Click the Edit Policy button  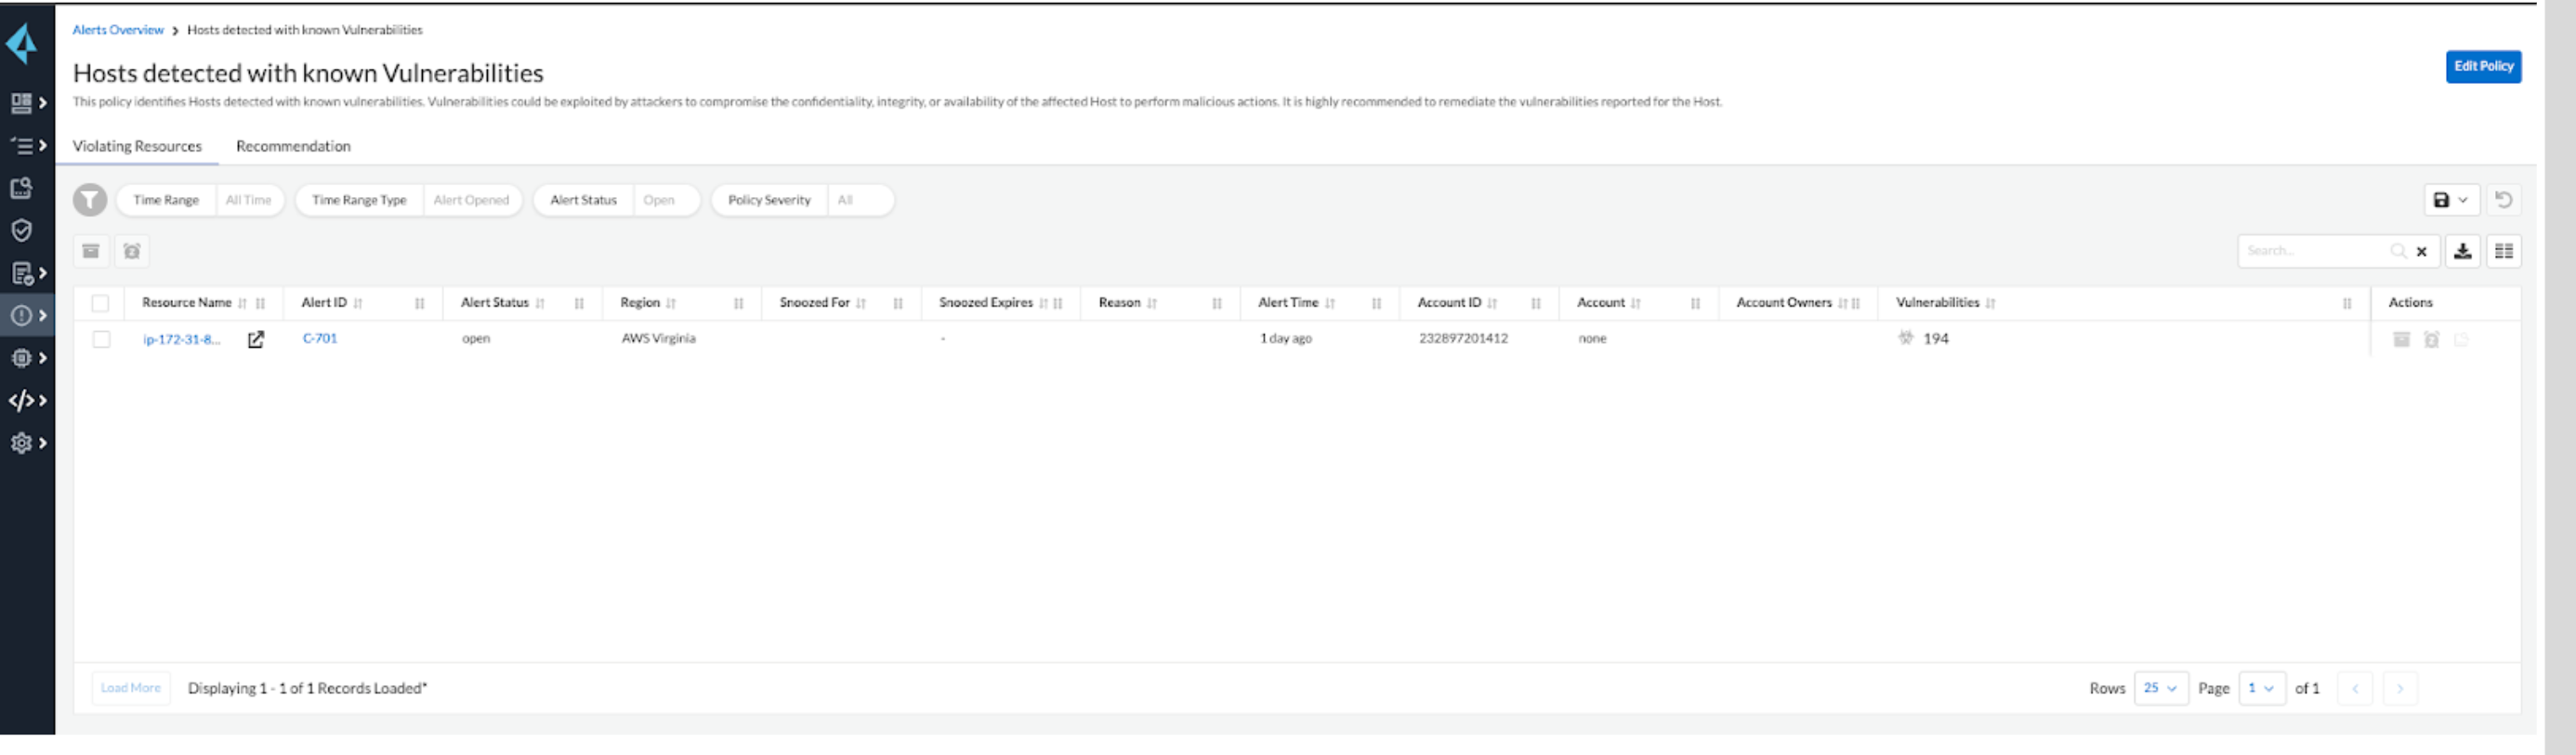2483,66
